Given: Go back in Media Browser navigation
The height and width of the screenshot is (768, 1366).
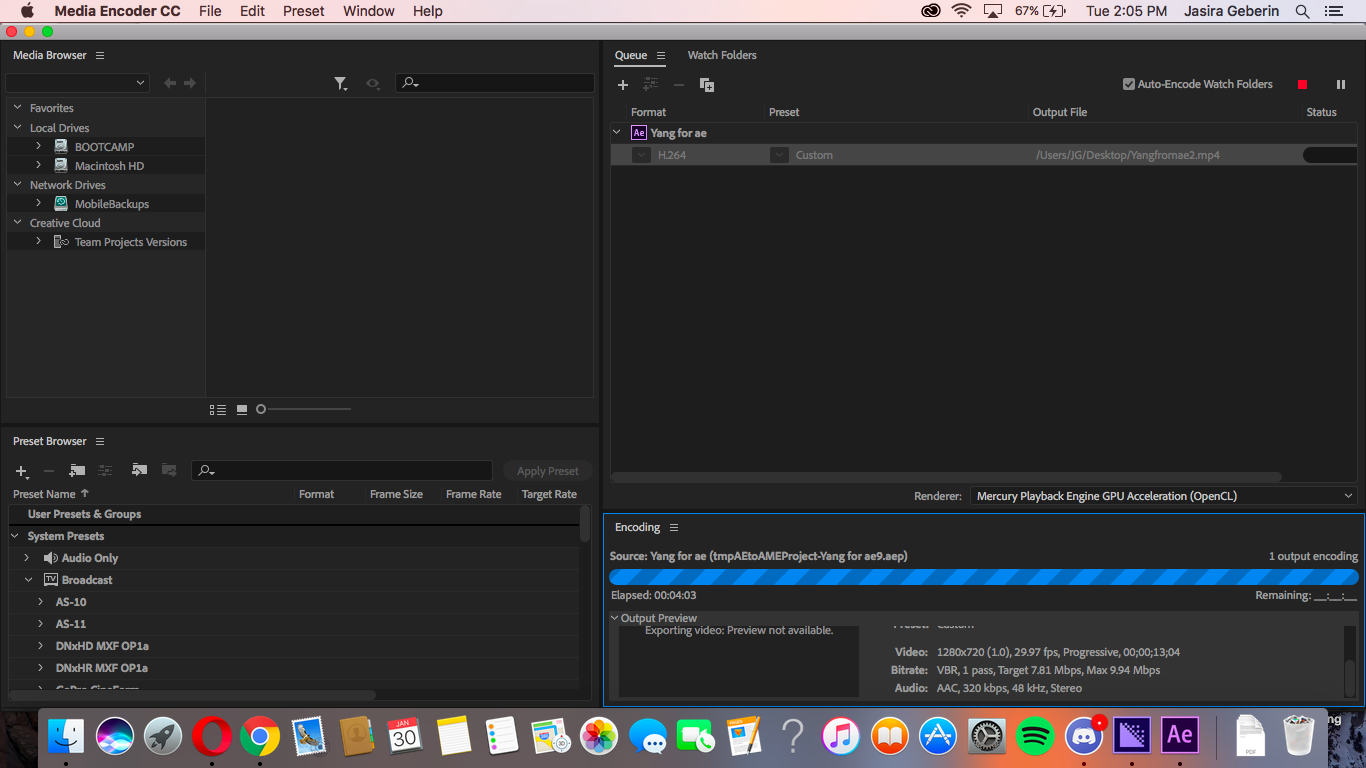Looking at the screenshot, I should click(x=170, y=83).
